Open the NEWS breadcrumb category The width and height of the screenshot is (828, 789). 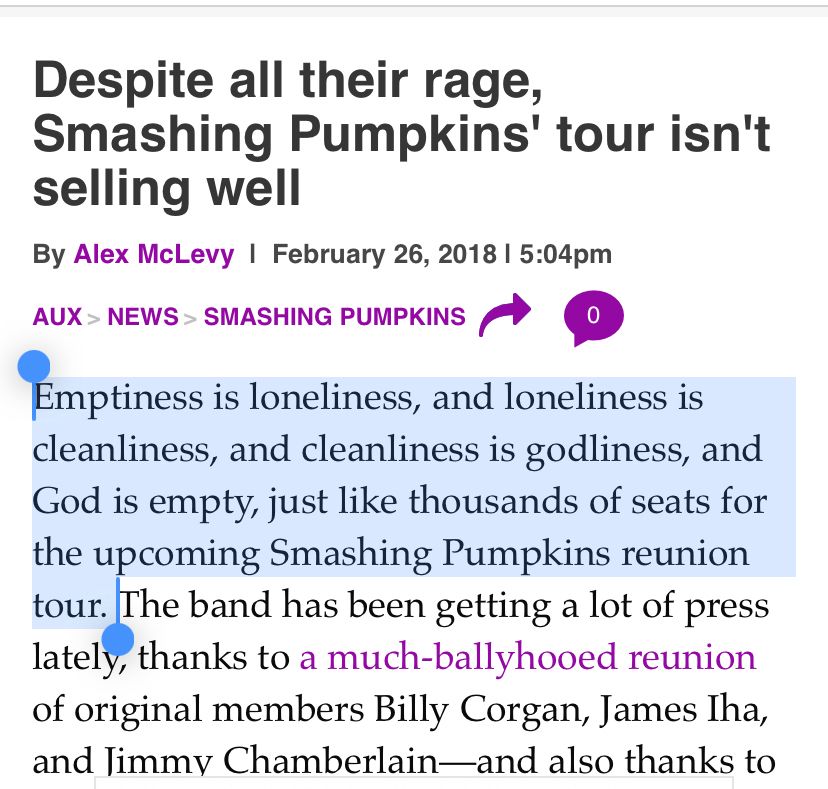142,316
